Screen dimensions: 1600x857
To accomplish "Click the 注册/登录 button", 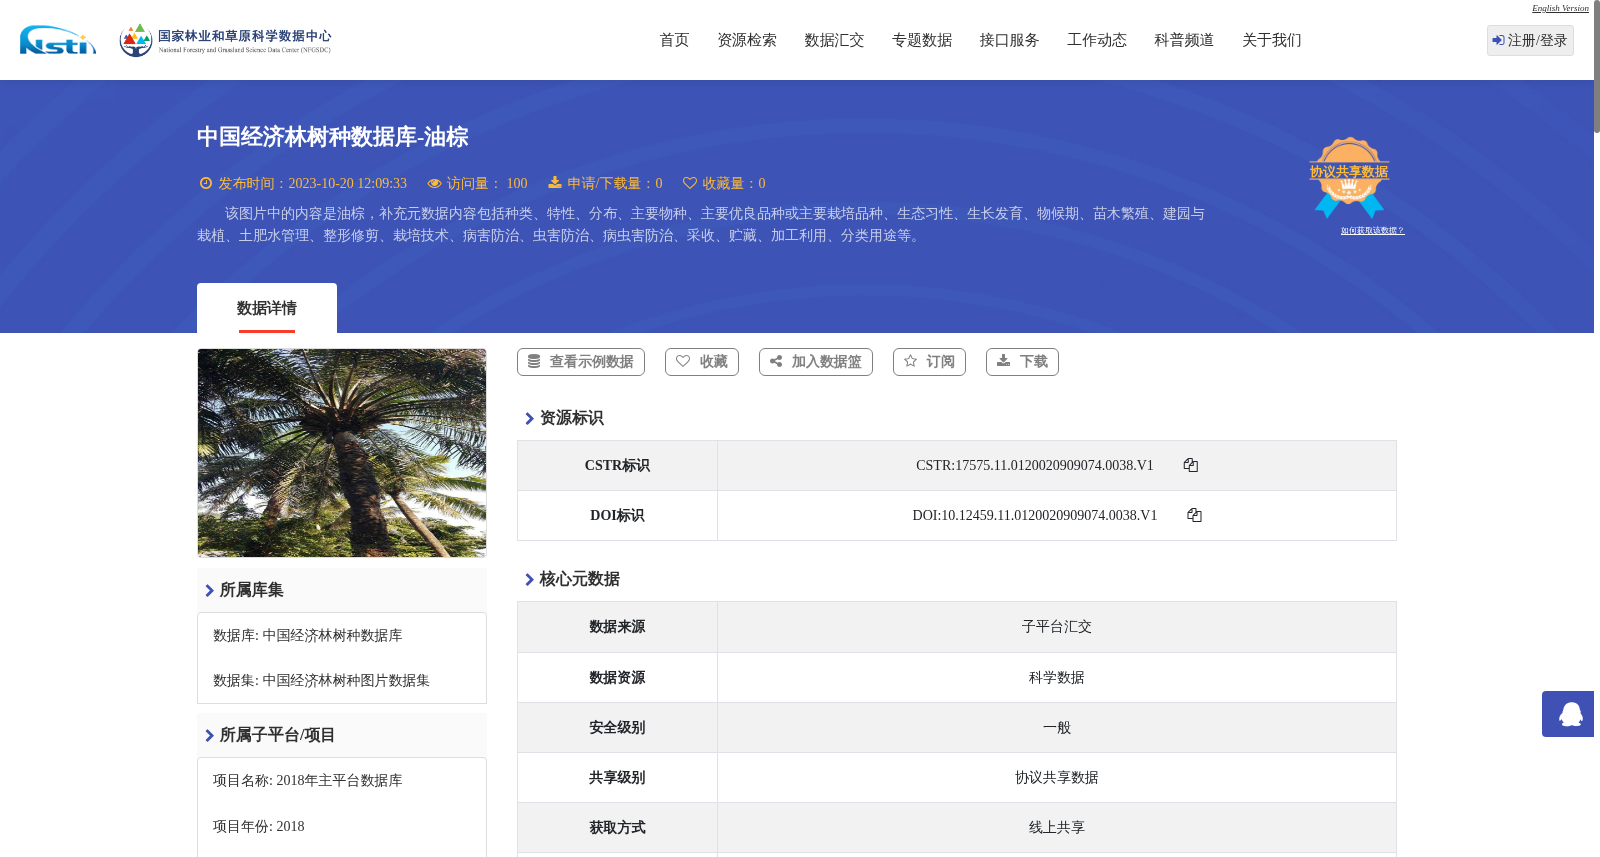I will [x=1530, y=40].
